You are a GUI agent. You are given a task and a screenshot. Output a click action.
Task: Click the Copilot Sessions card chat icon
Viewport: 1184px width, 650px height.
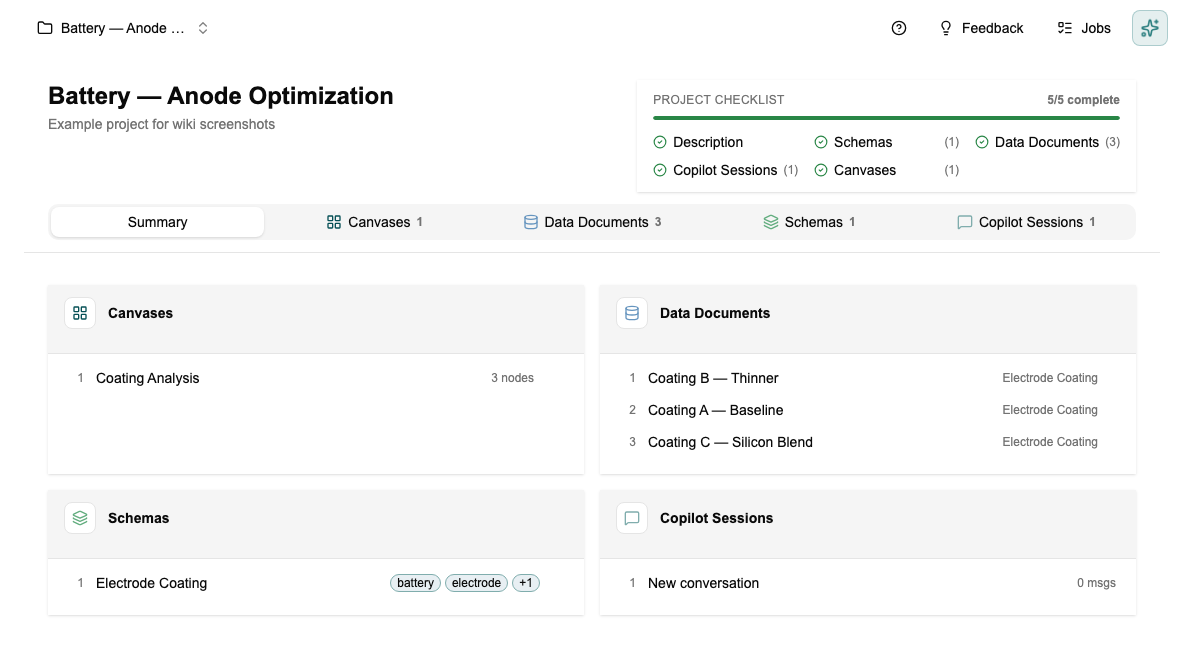click(632, 518)
